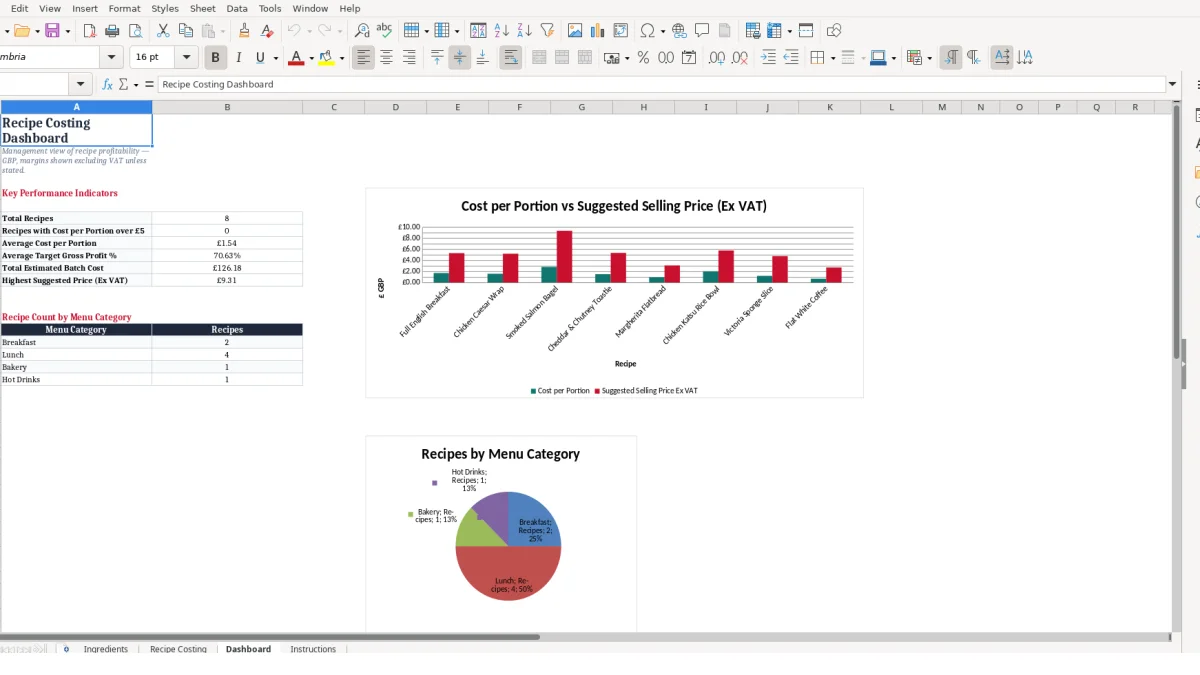Toggle left-to-right text direction
1200x675 pixels.
(x=951, y=58)
